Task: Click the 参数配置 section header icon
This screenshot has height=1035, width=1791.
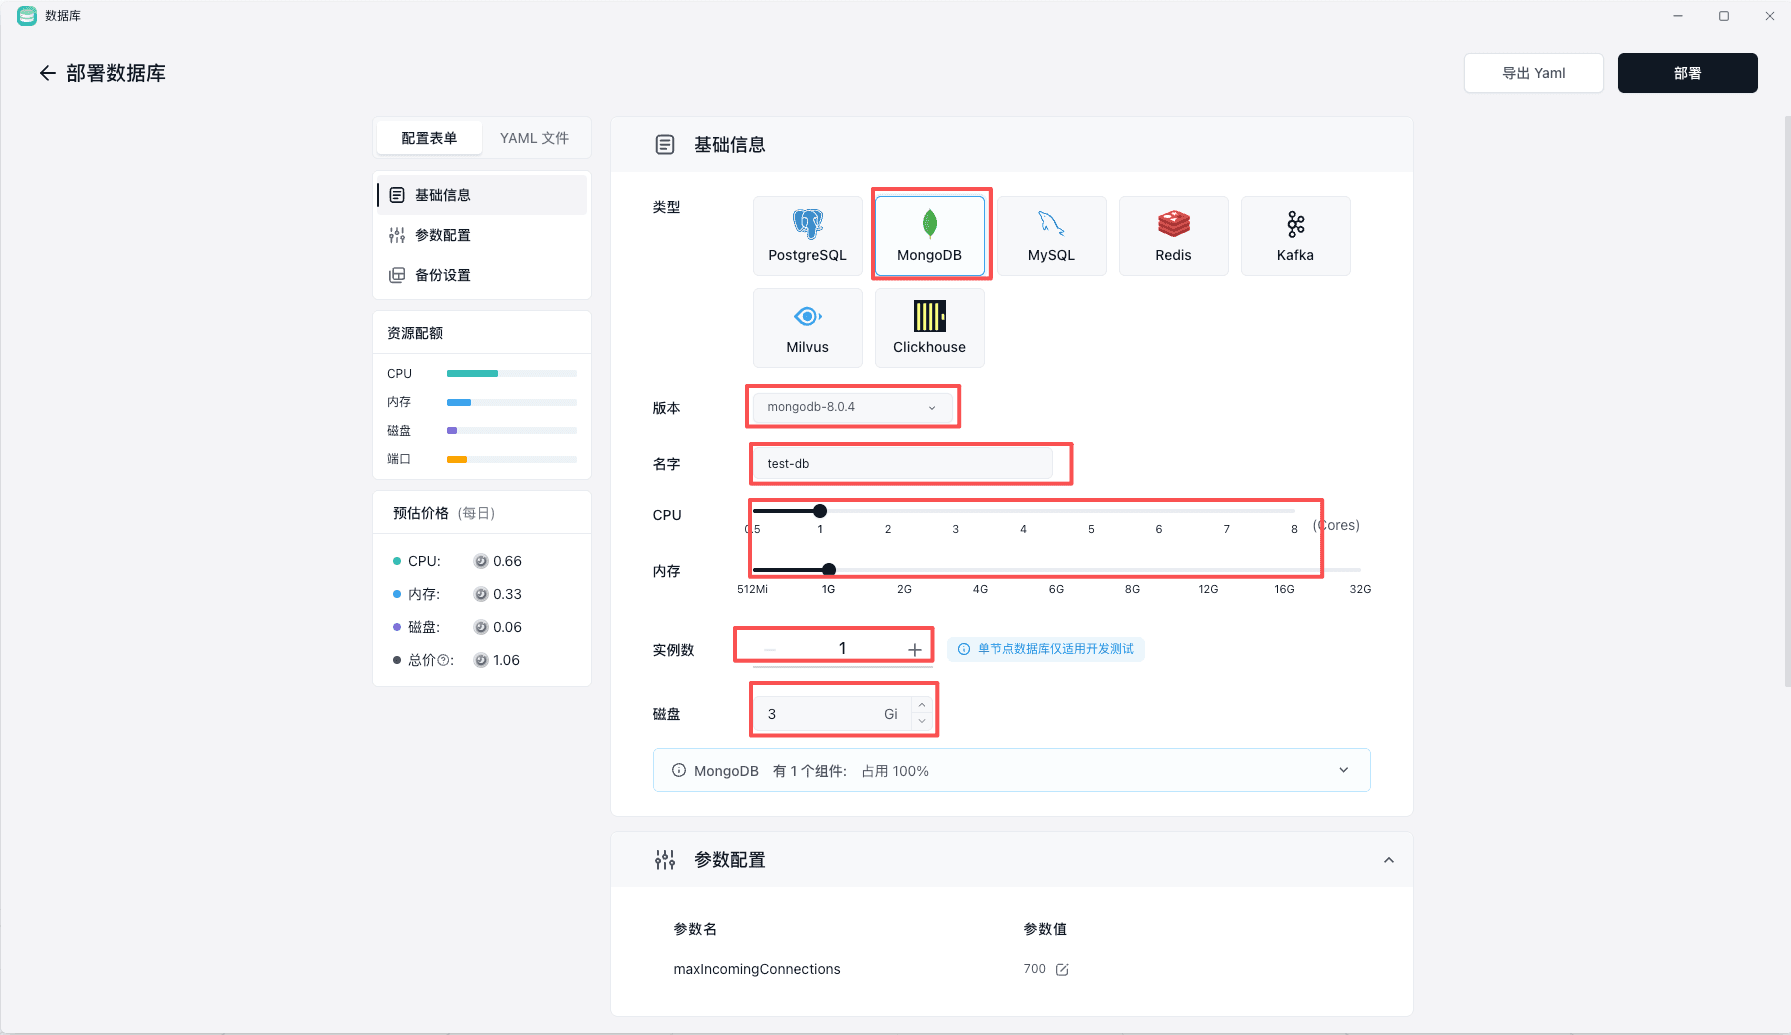Action: (665, 860)
